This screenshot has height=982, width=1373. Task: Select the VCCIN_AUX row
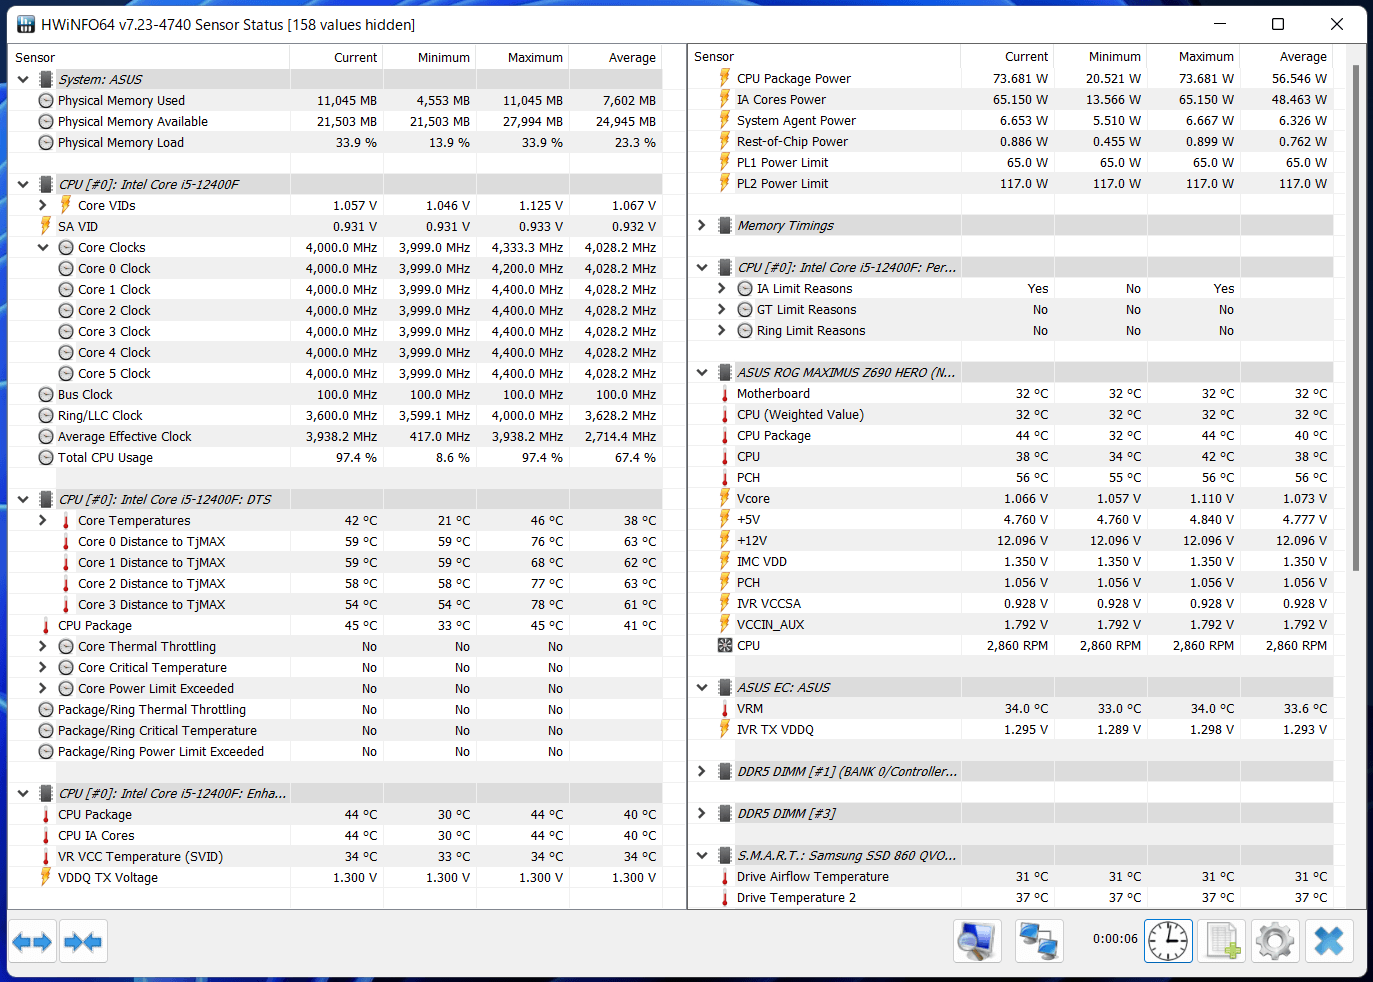(x=1011, y=625)
